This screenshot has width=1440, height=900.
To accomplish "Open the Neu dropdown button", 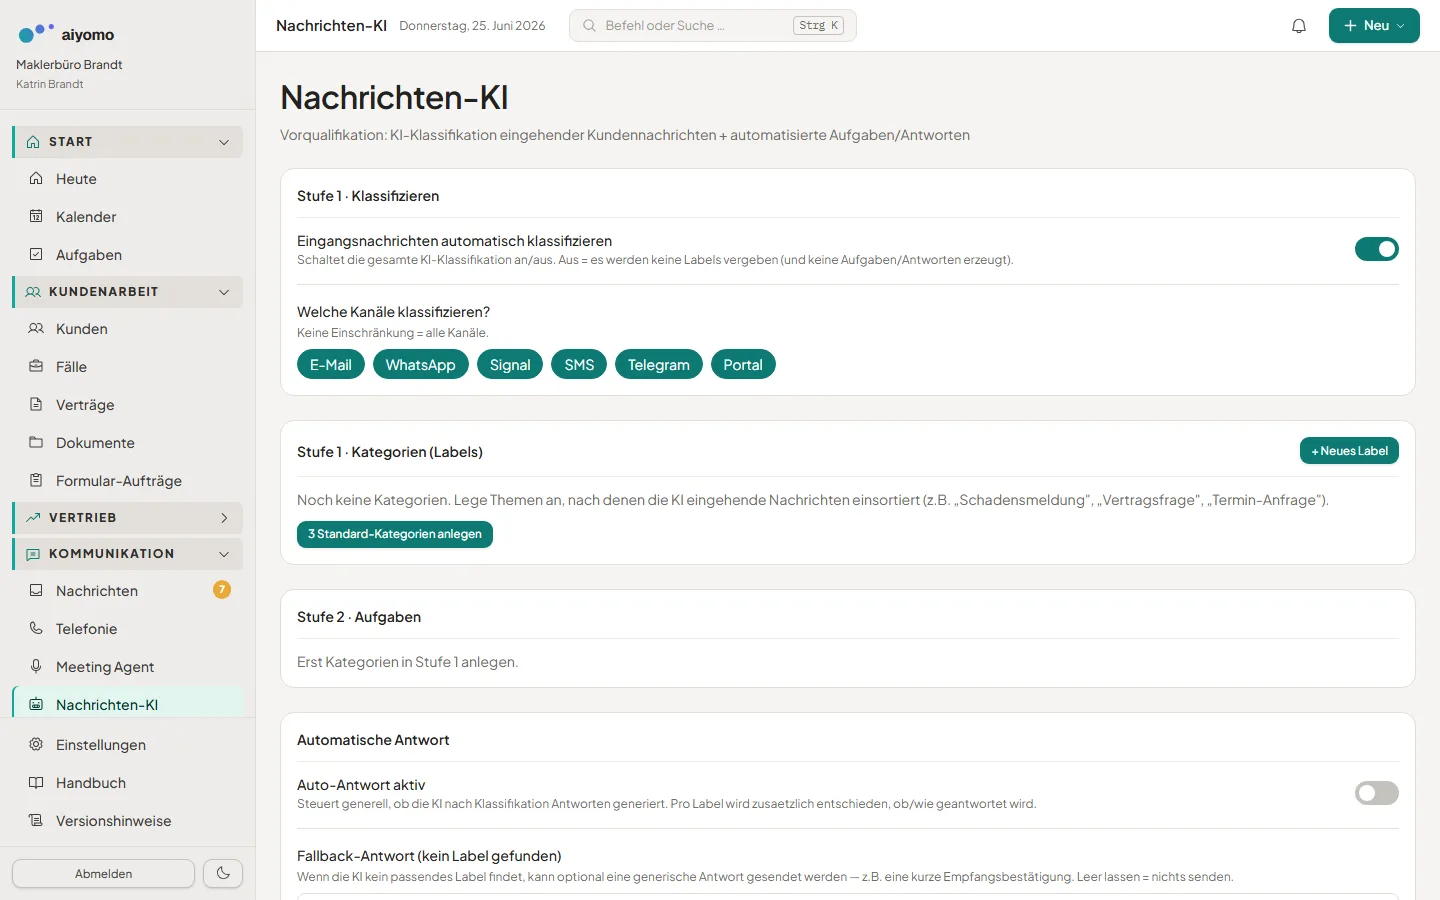I will (x=1374, y=26).
